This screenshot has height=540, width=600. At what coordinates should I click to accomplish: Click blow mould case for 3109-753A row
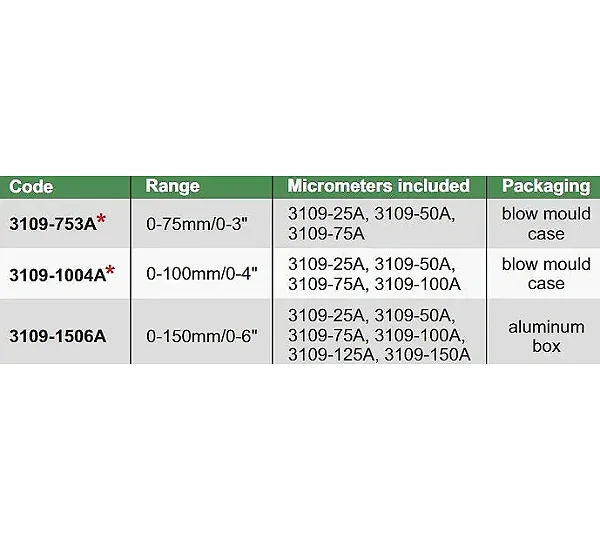pos(546,224)
